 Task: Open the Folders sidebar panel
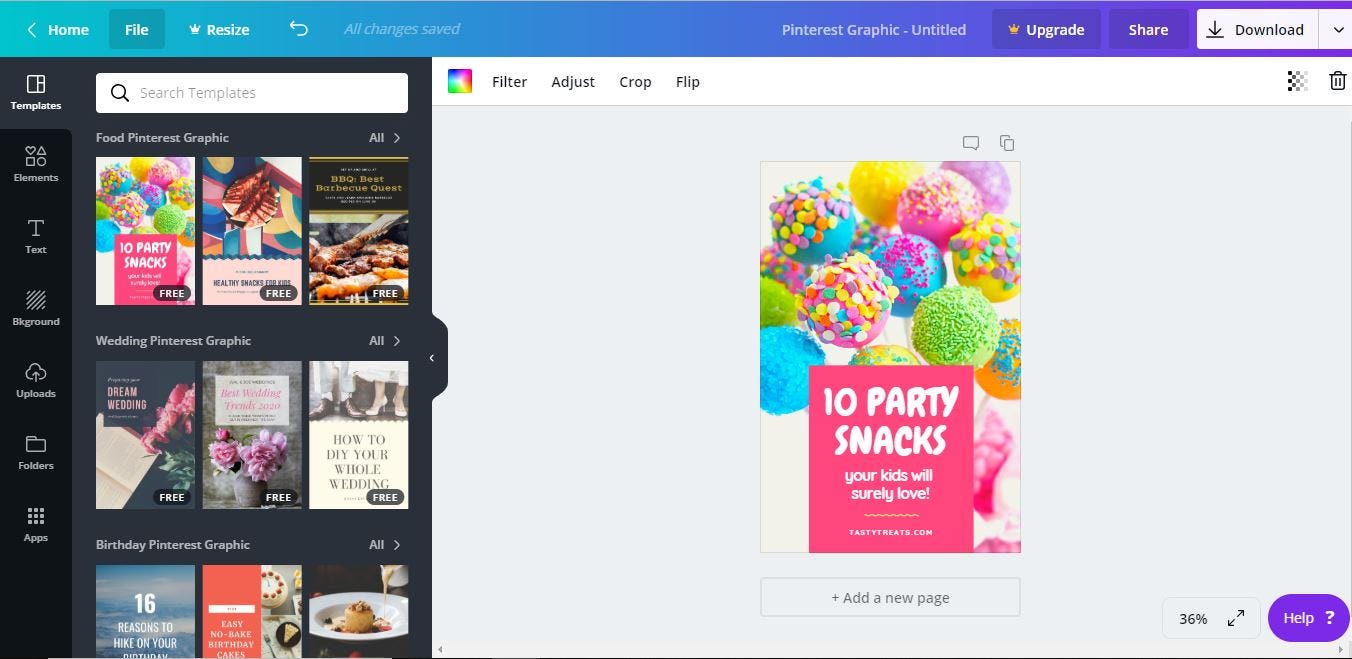(x=36, y=452)
